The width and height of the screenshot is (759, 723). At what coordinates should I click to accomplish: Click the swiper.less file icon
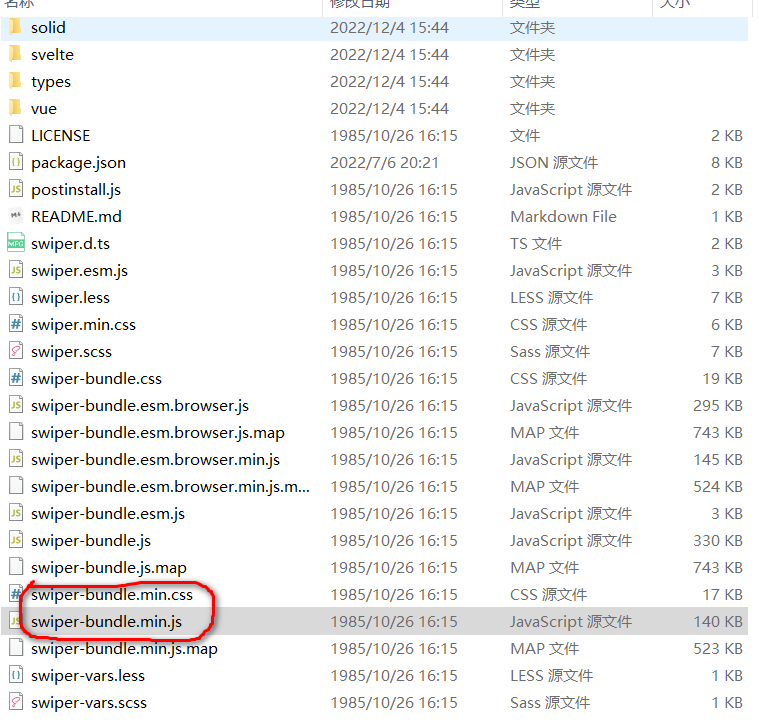tap(16, 297)
